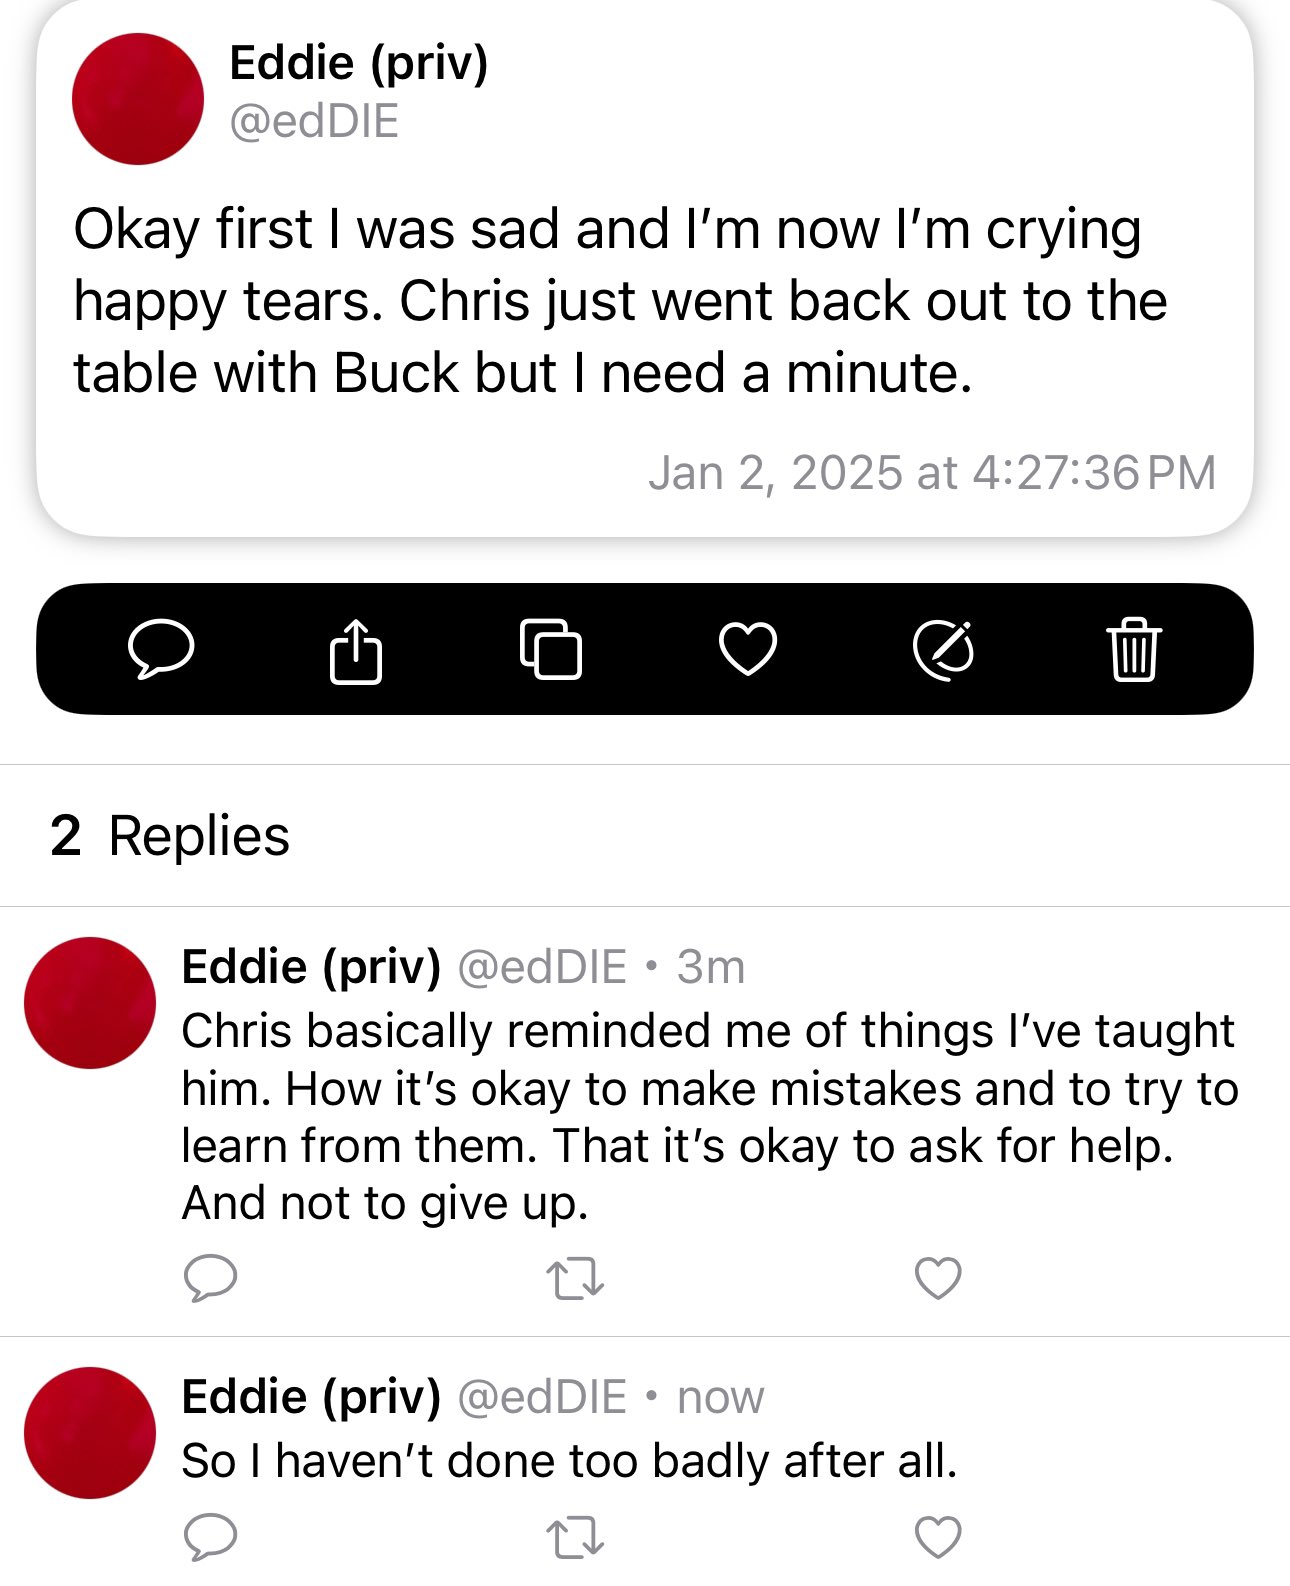
Task: Copy the tweet using the duplicate icon
Action: 551,649
